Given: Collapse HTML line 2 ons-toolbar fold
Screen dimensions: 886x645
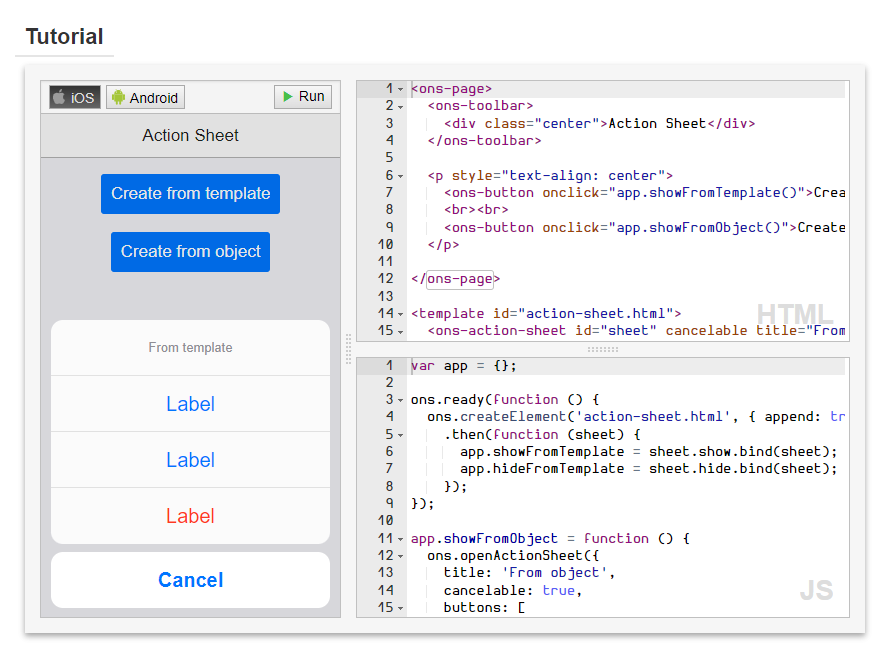Looking at the screenshot, I should click(400, 107).
